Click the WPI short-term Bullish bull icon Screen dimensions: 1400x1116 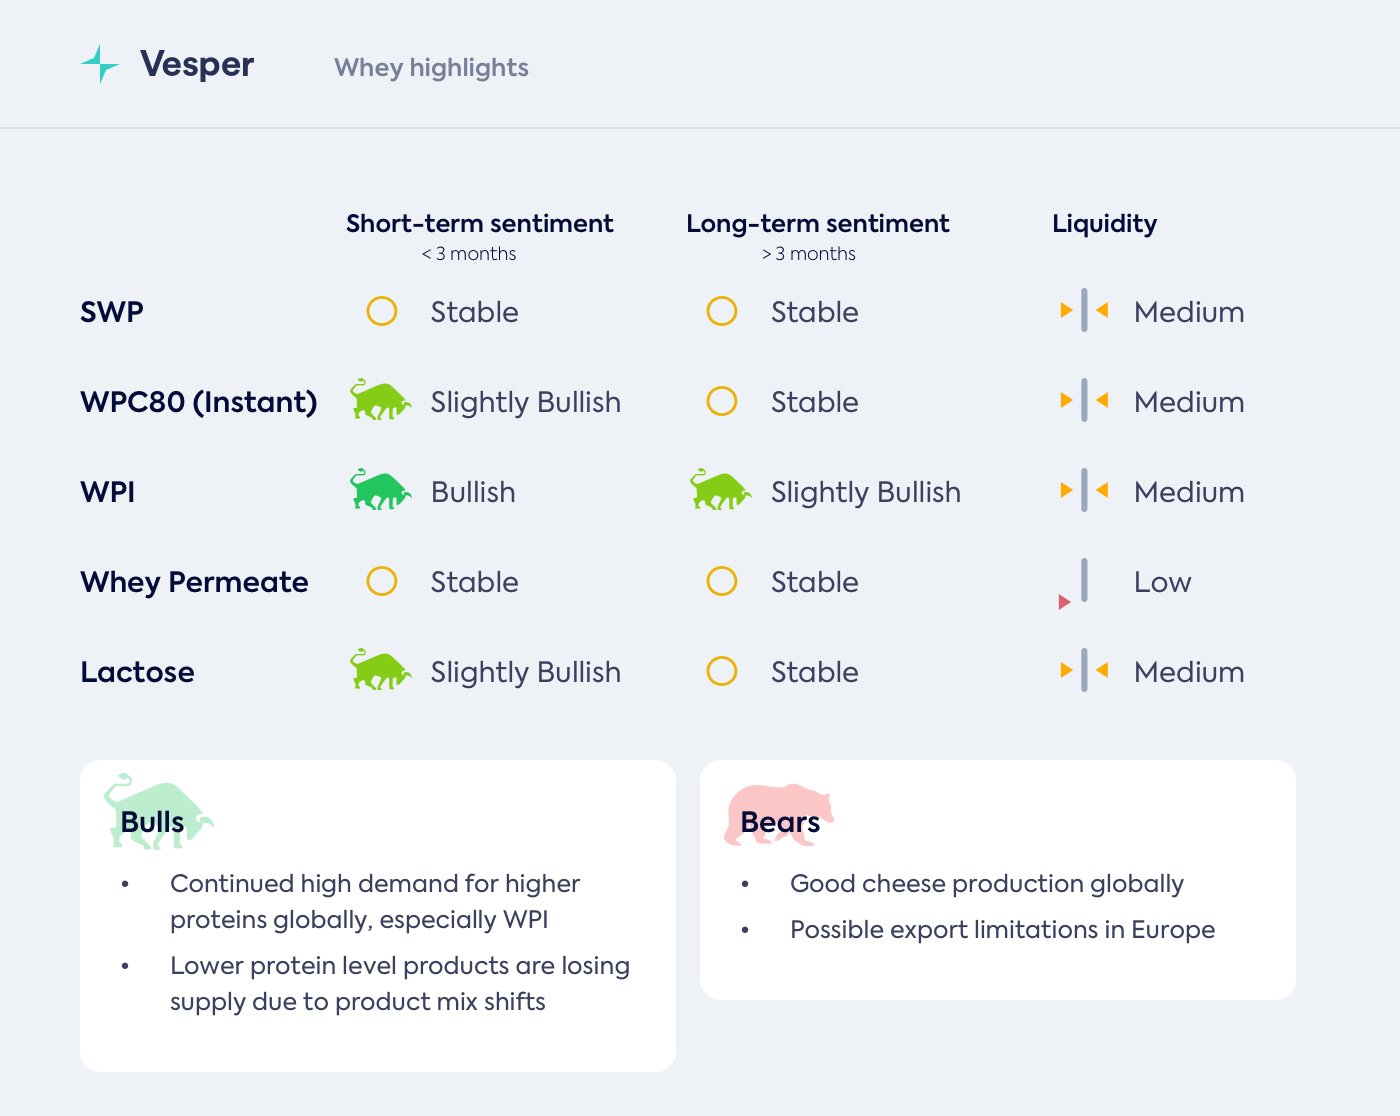click(x=380, y=490)
